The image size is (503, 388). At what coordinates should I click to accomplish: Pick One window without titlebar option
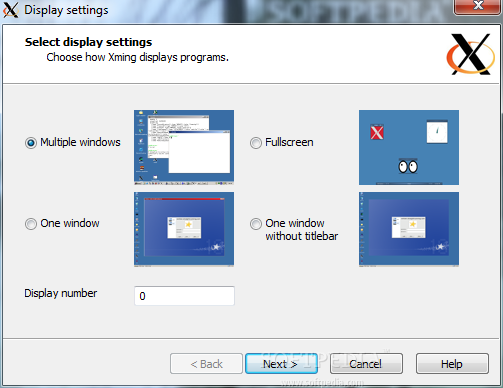coord(256,224)
